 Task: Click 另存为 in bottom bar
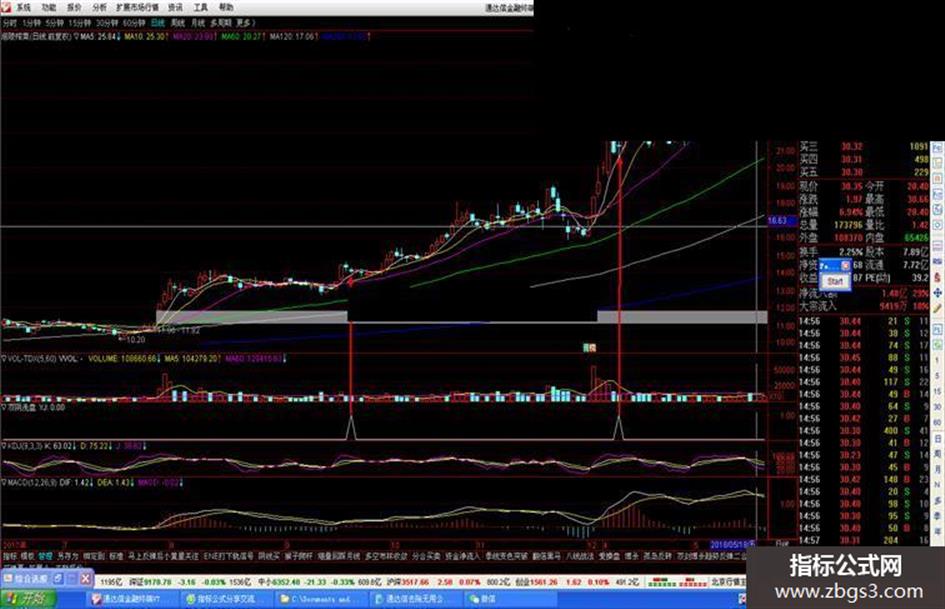click(x=68, y=556)
